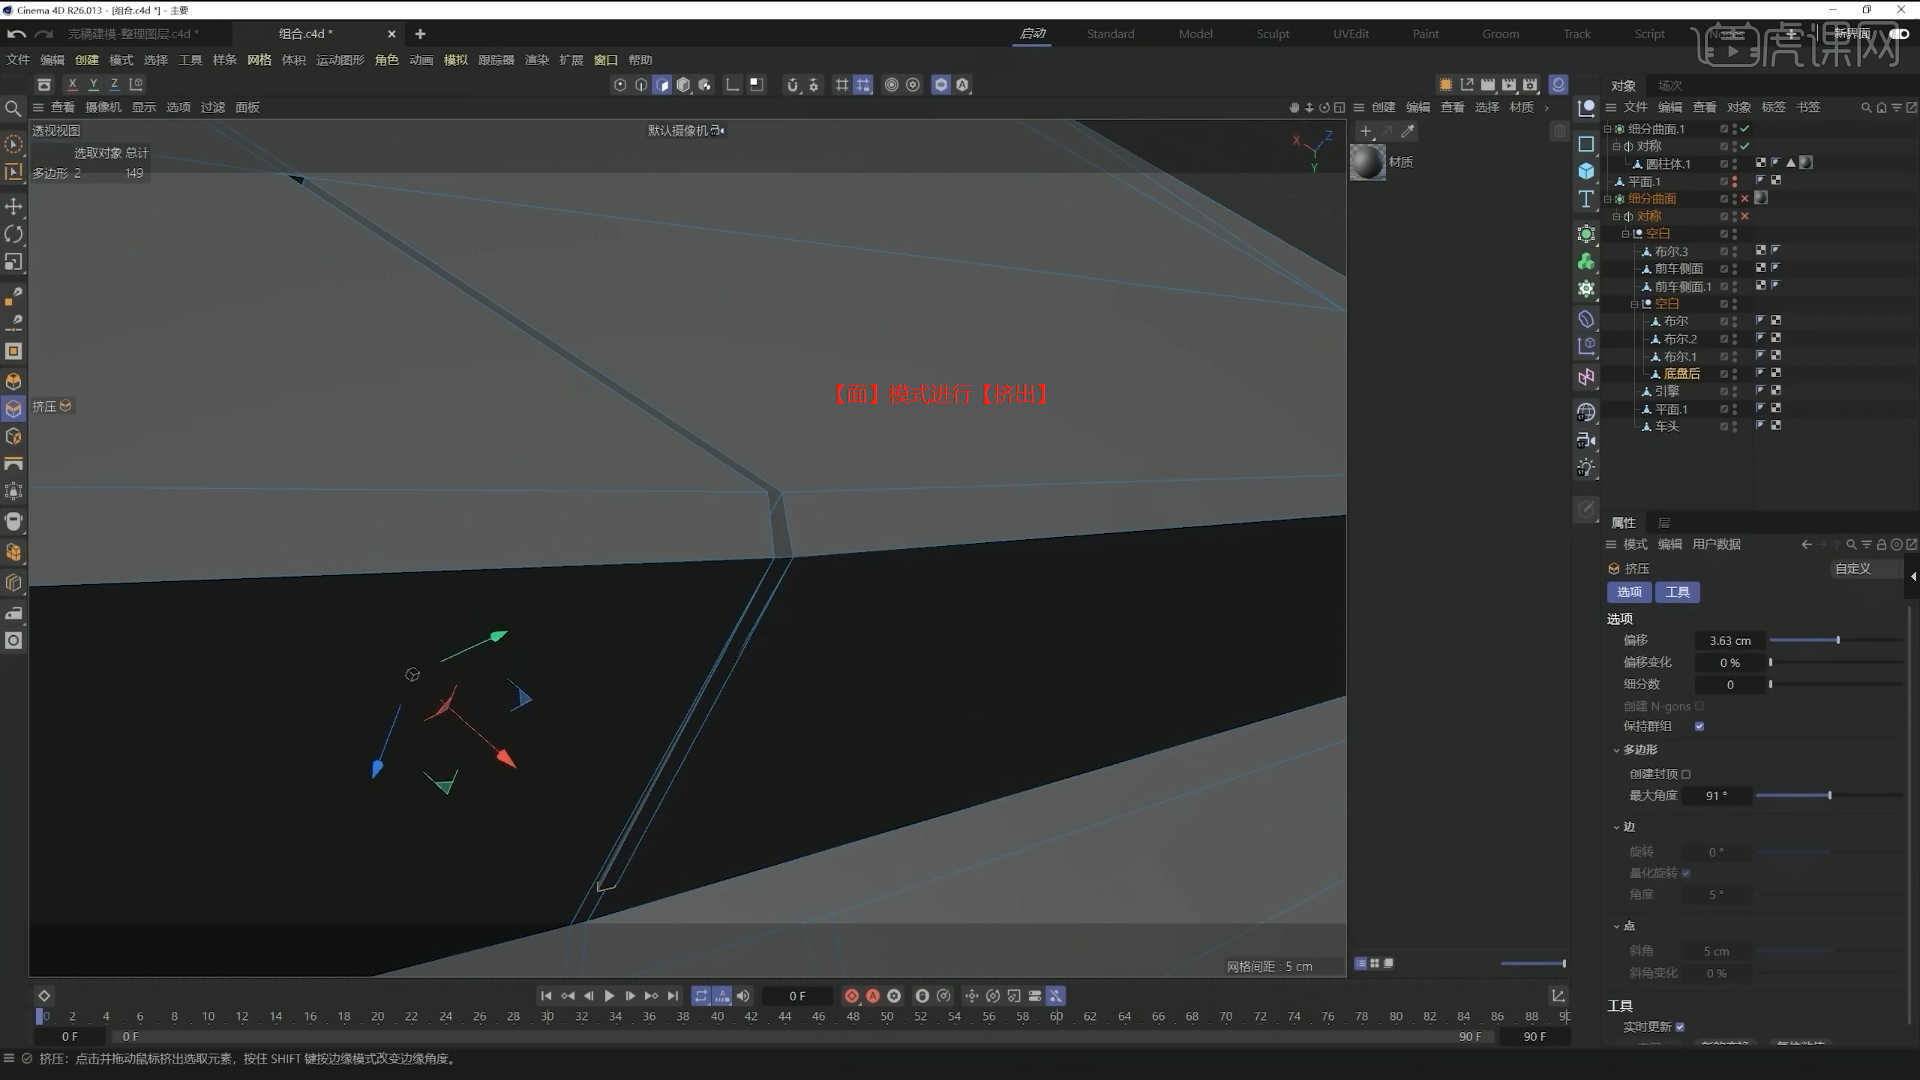Click the Undo arrow icon
The height and width of the screenshot is (1080, 1920).
[16, 34]
